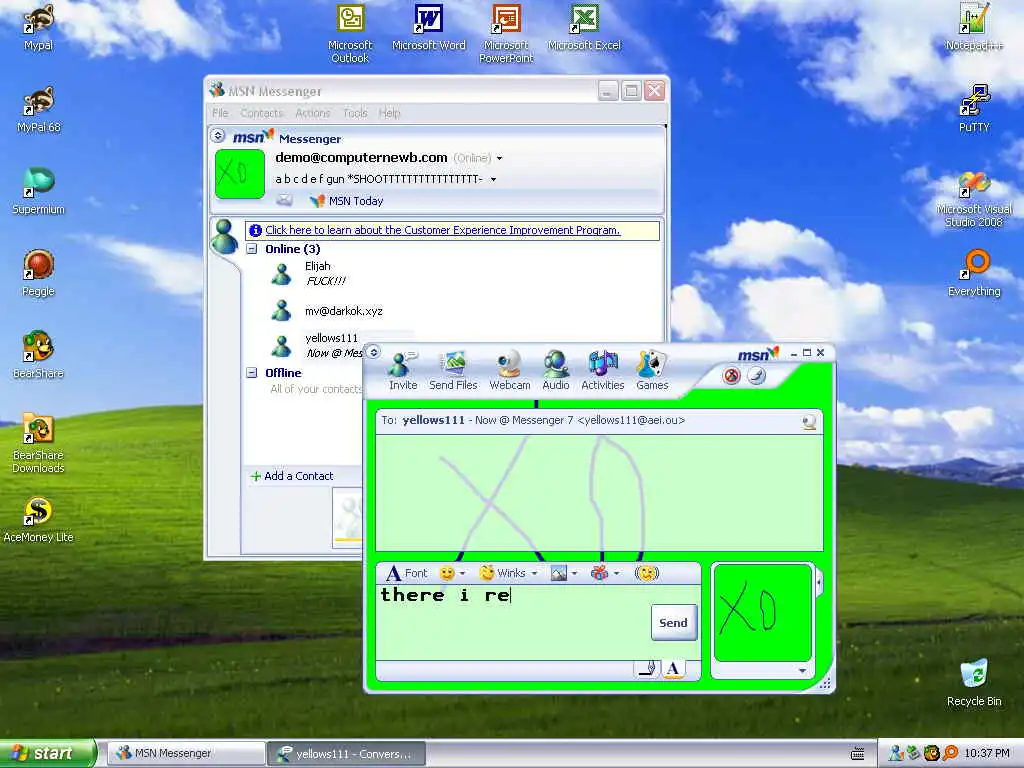Send a nudge with the nudge icon

[647, 573]
